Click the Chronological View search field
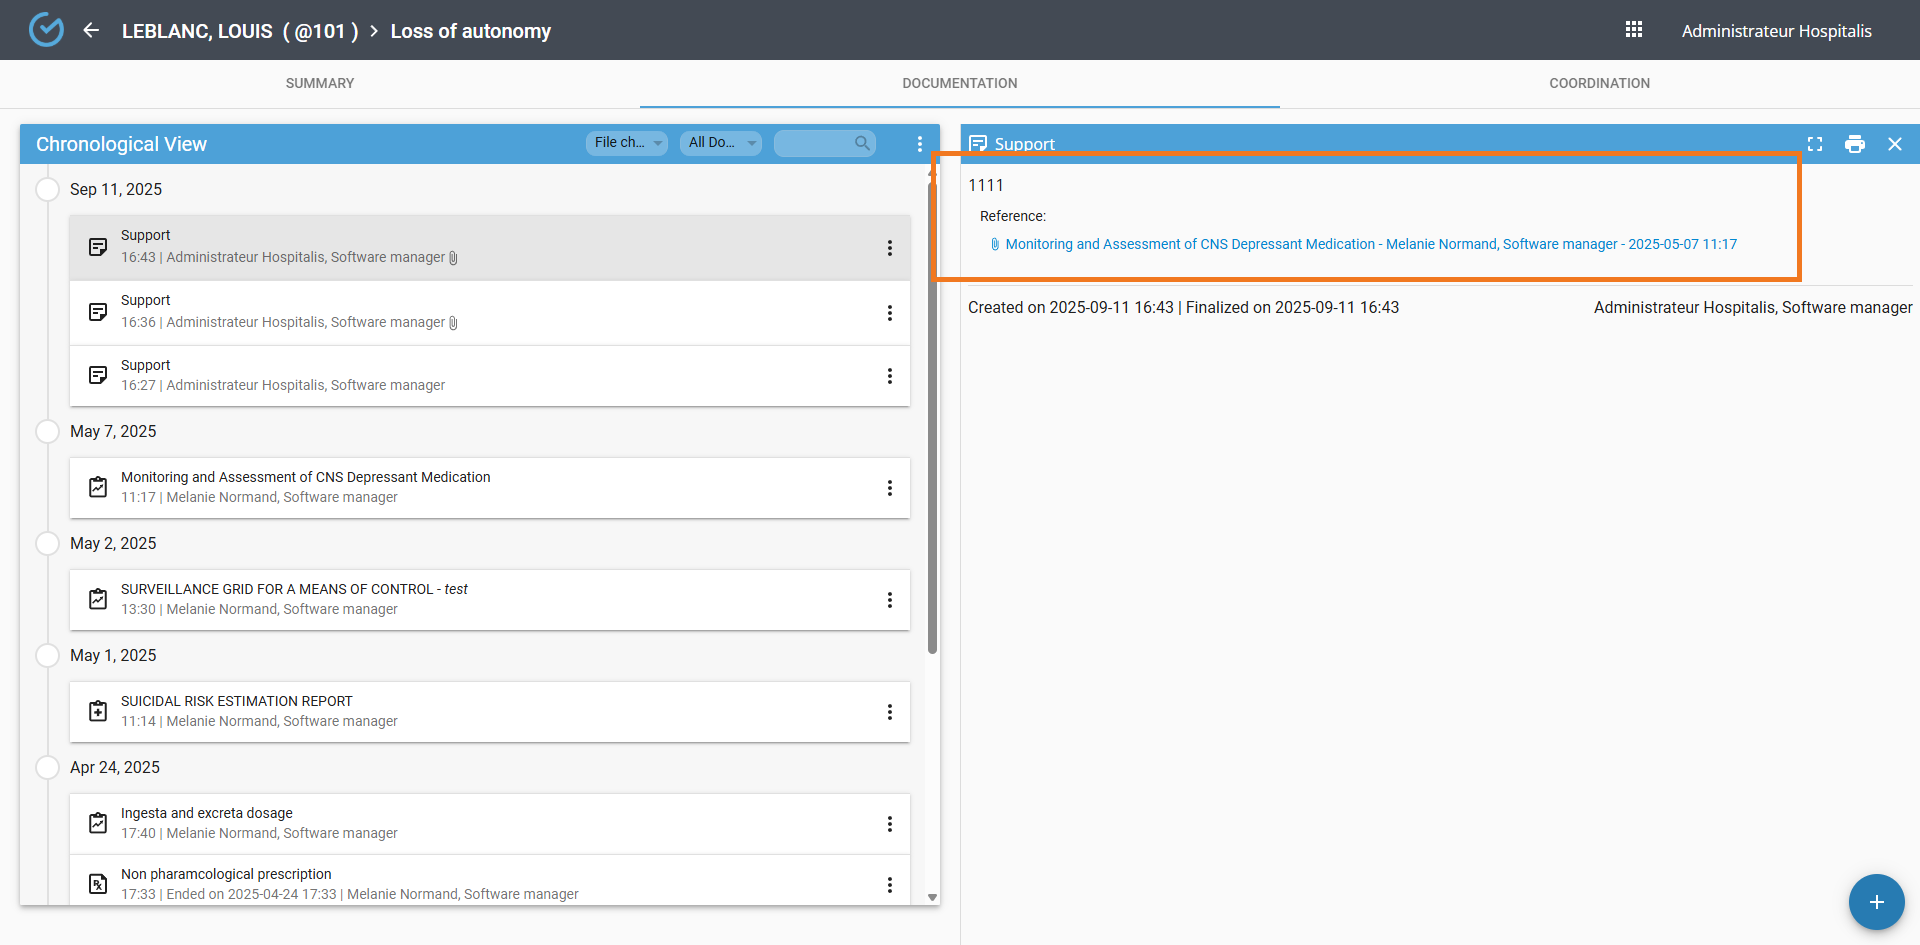This screenshot has width=1920, height=945. (815, 143)
